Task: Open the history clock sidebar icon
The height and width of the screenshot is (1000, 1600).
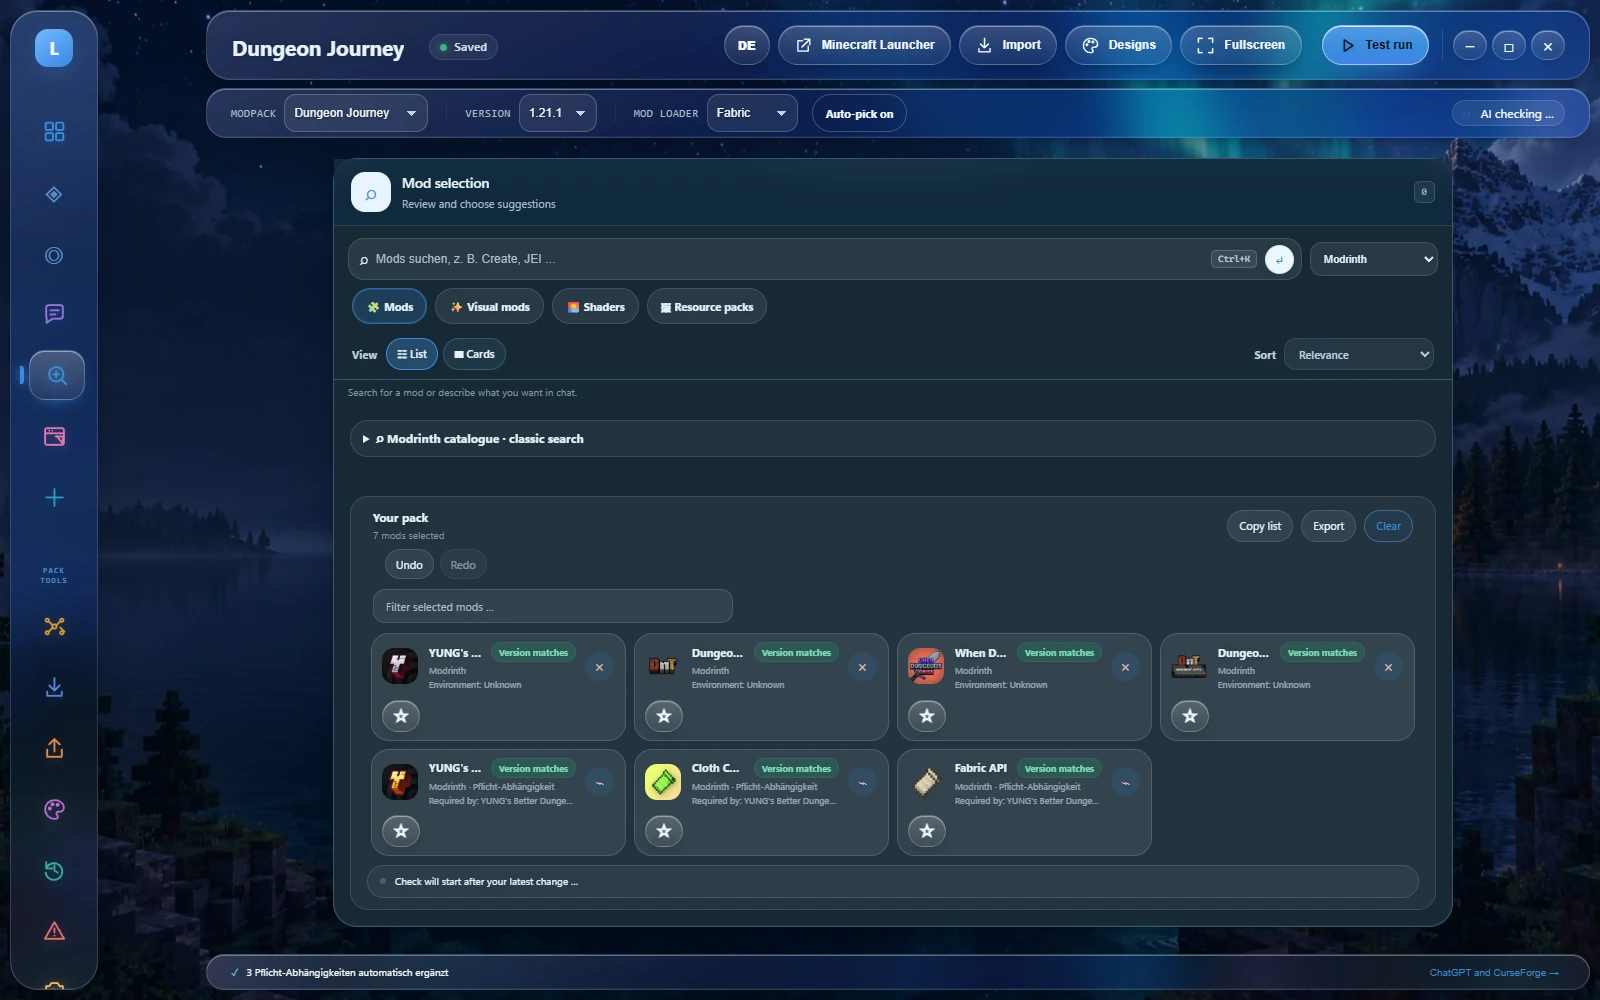Action: pos(54,871)
